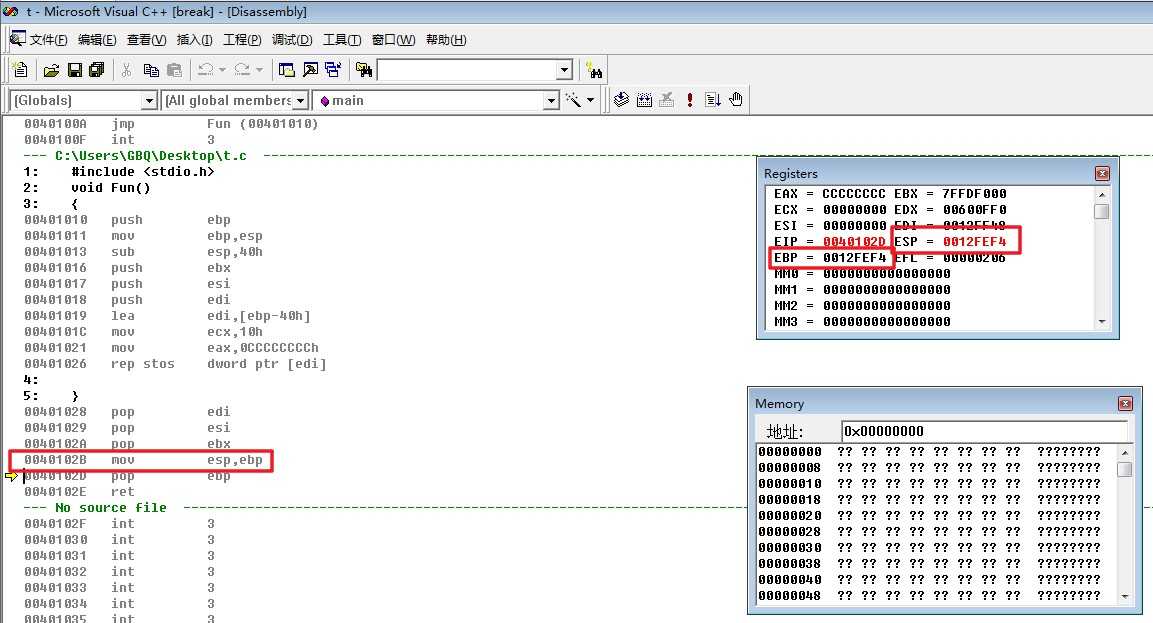Toggle the Workspace window icon
Viewport: 1153px width, 623px height.
287,70
